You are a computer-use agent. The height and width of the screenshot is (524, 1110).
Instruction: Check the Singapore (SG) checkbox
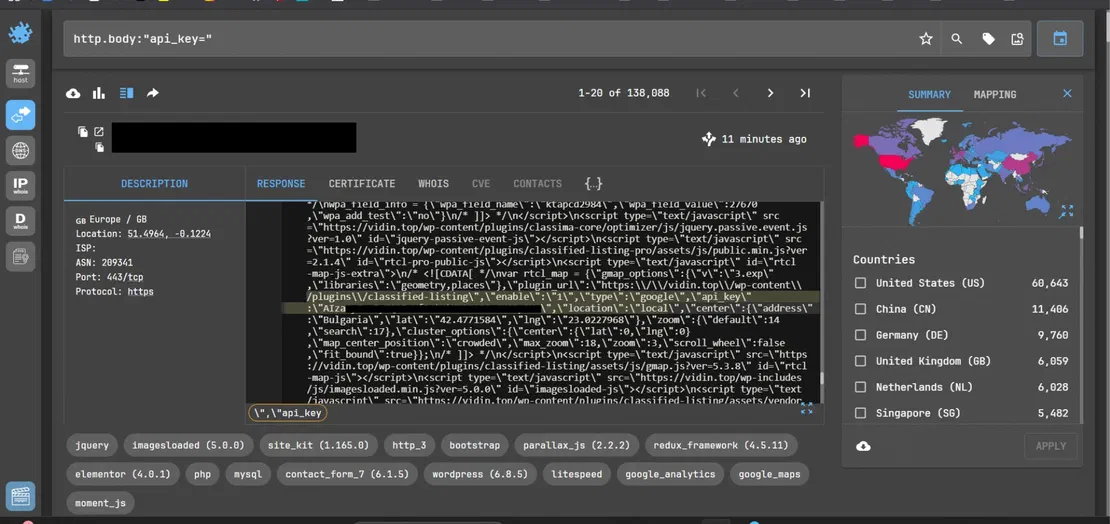pyautogui.click(x=860, y=413)
